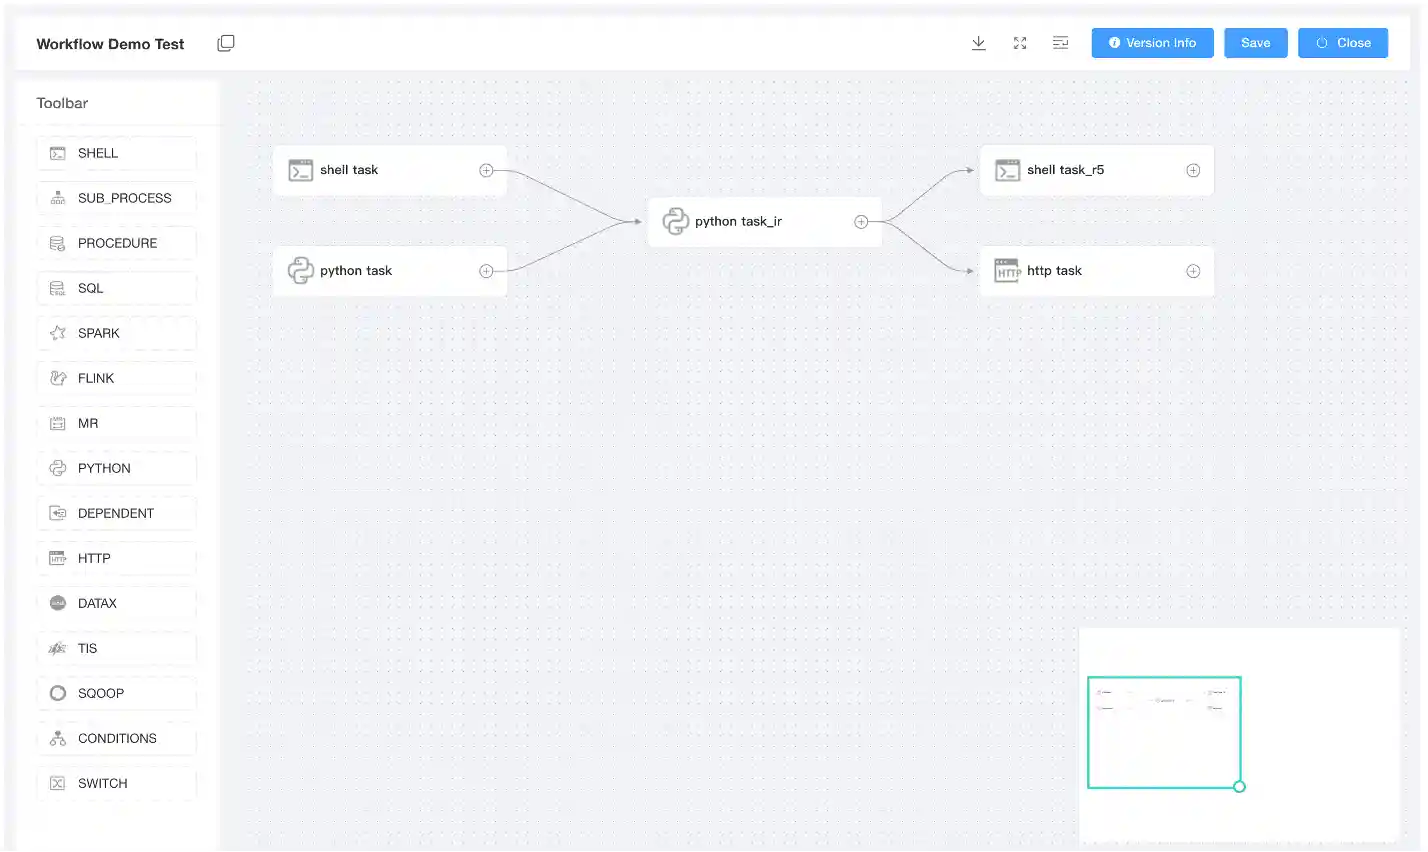Select the DATAX task icon
Image resolution: width=1428 pixels, height=852 pixels.
(x=59, y=603)
